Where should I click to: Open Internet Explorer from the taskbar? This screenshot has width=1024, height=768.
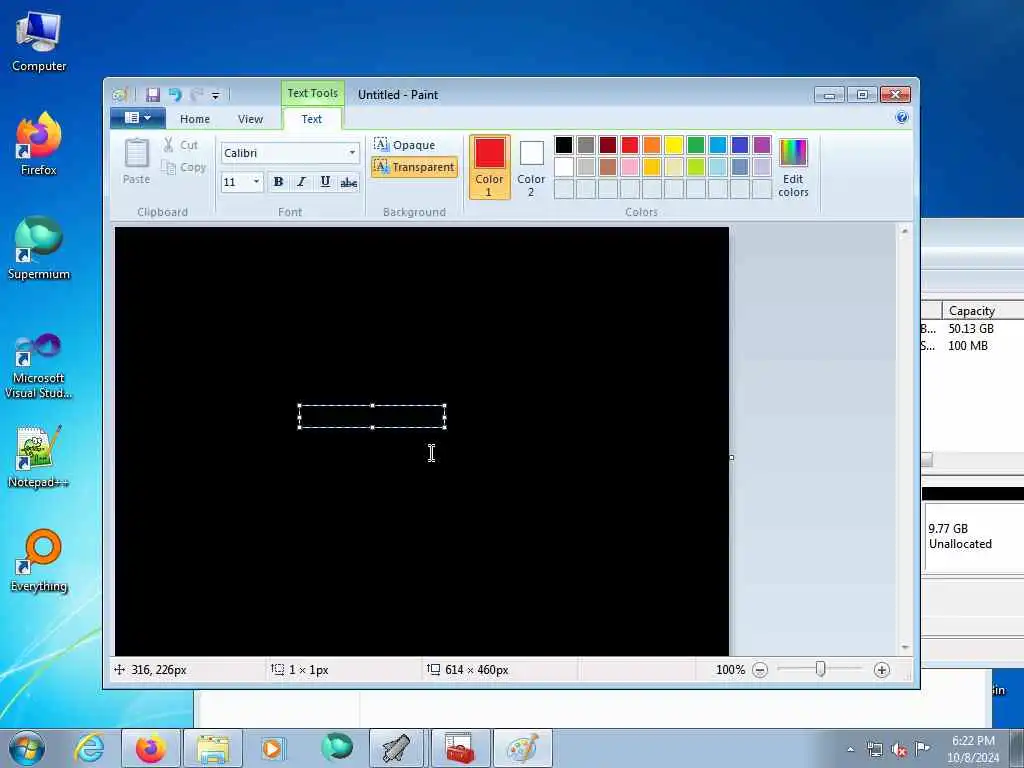click(x=89, y=748)
